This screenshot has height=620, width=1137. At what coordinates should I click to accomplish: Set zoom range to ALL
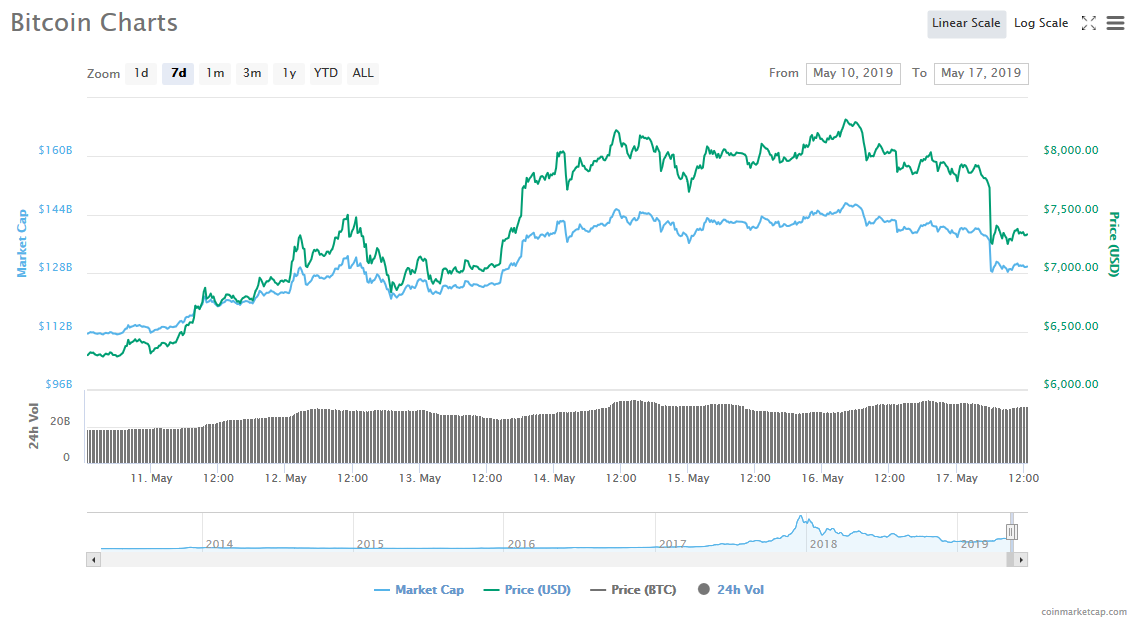tap(363, 73)
